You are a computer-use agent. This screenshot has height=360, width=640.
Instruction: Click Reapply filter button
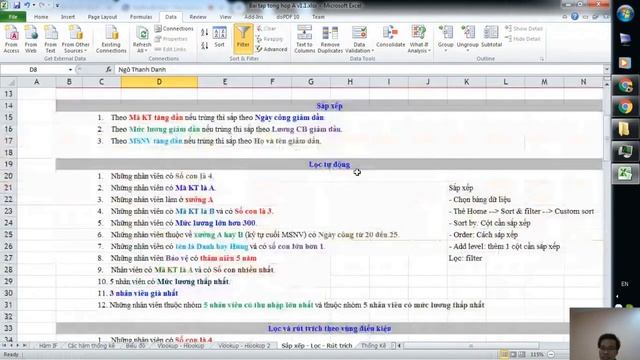(x=269, y=39)
